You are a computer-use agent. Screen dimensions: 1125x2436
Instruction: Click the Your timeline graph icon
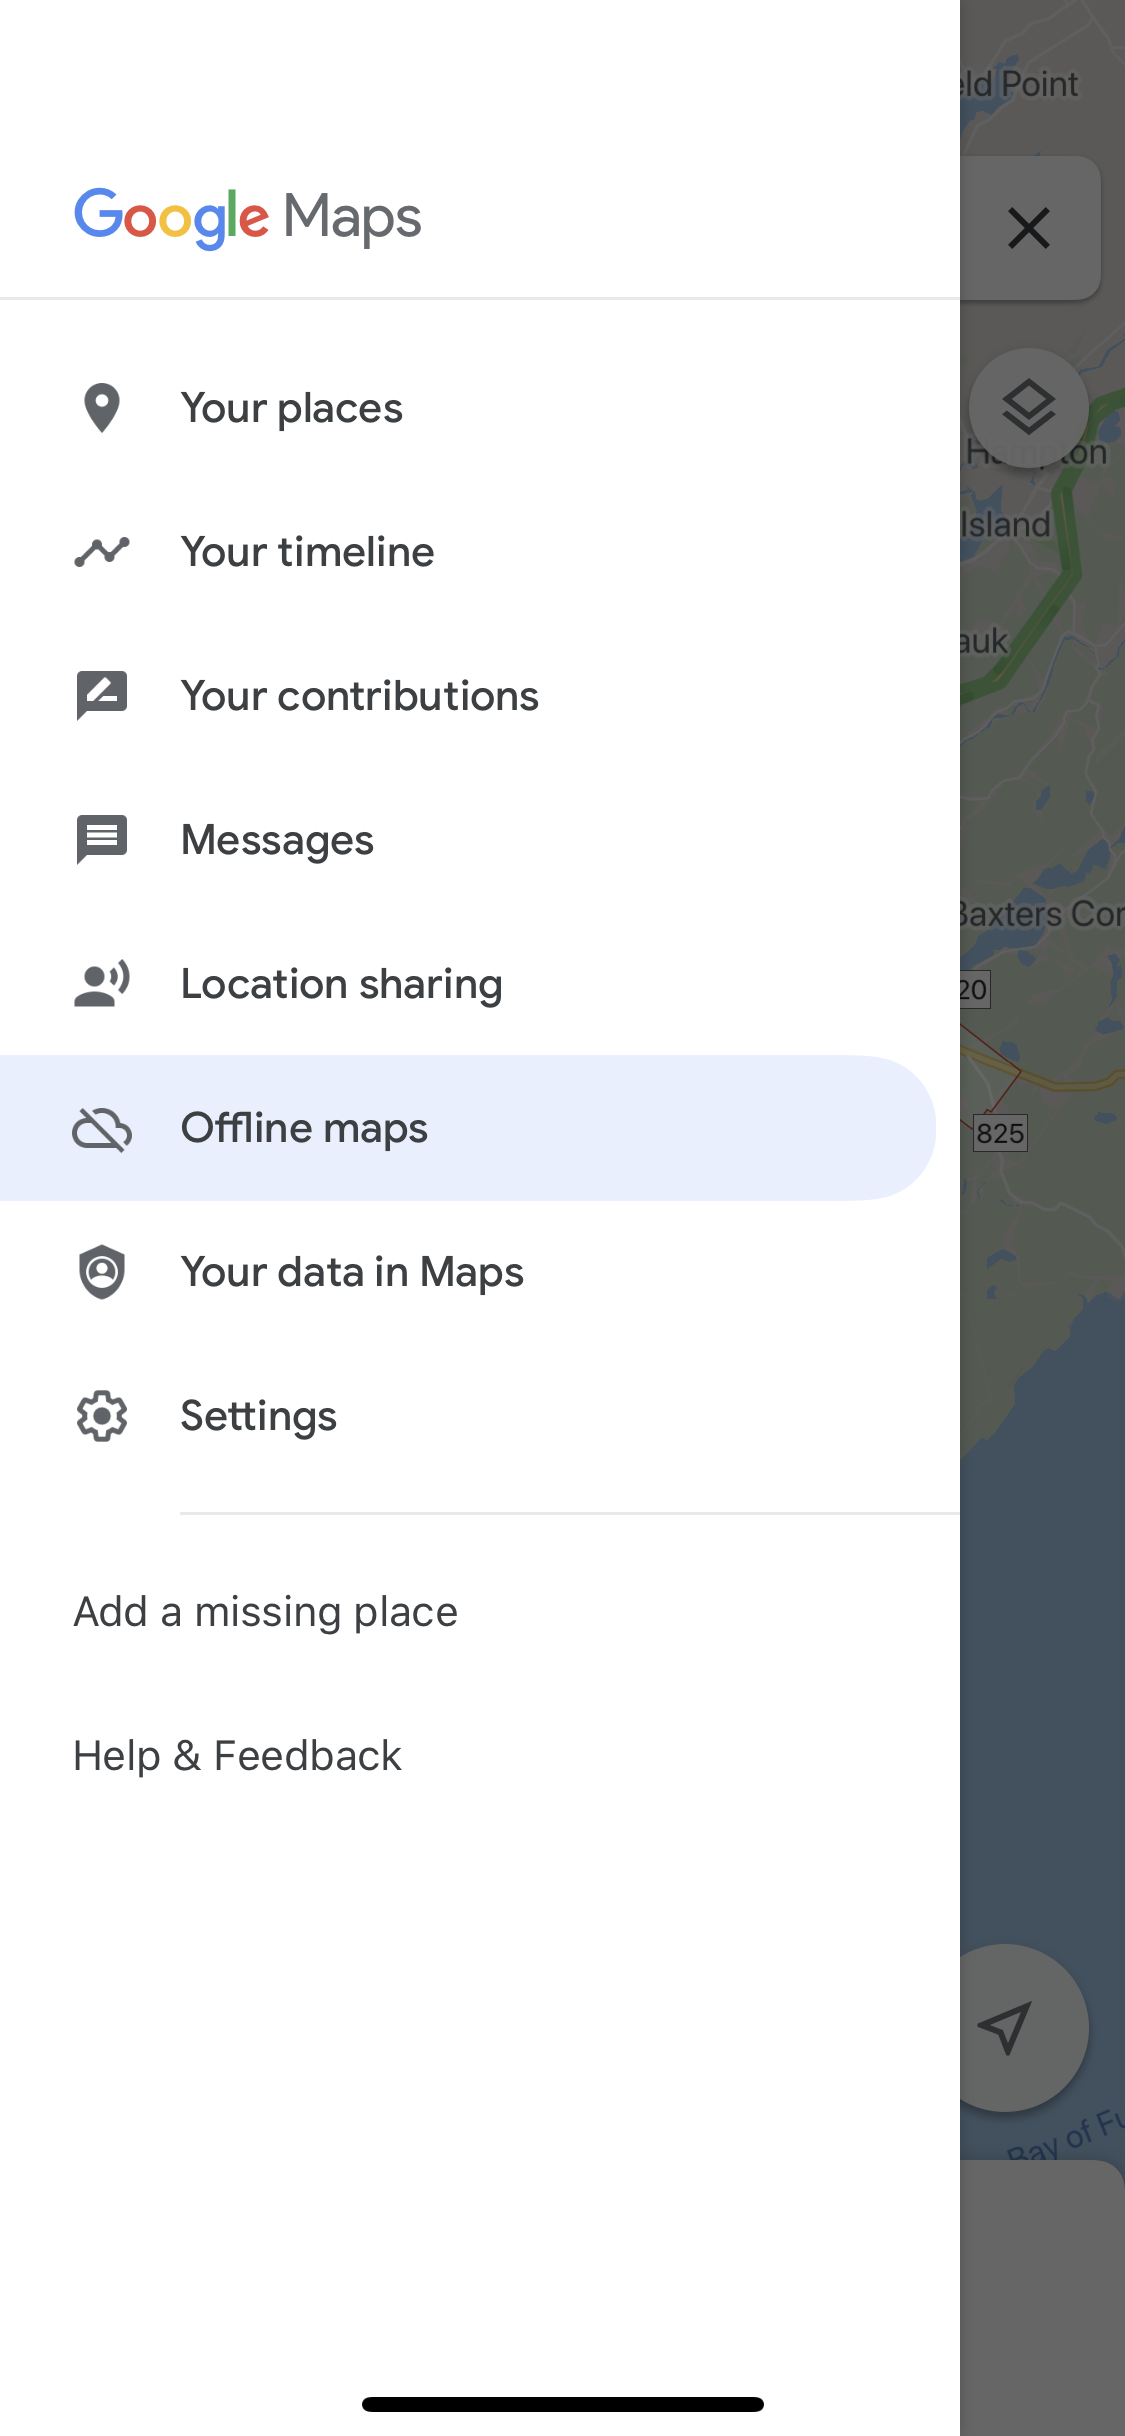[101, 551]
